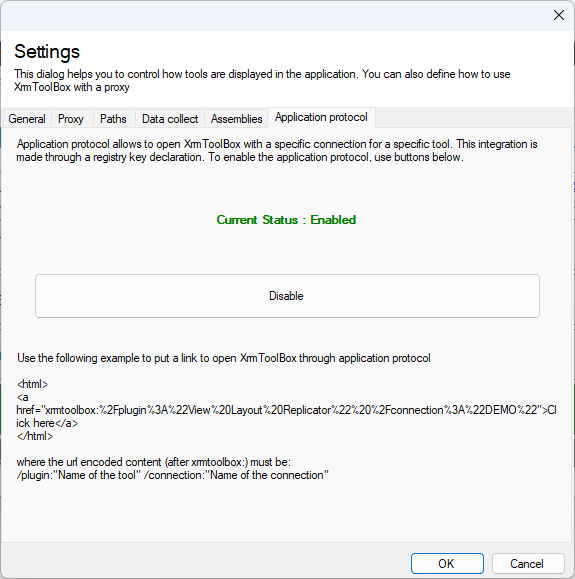
Task: Select the Application protocol tab
Action: pyautogui.click(x=321, y=117)
